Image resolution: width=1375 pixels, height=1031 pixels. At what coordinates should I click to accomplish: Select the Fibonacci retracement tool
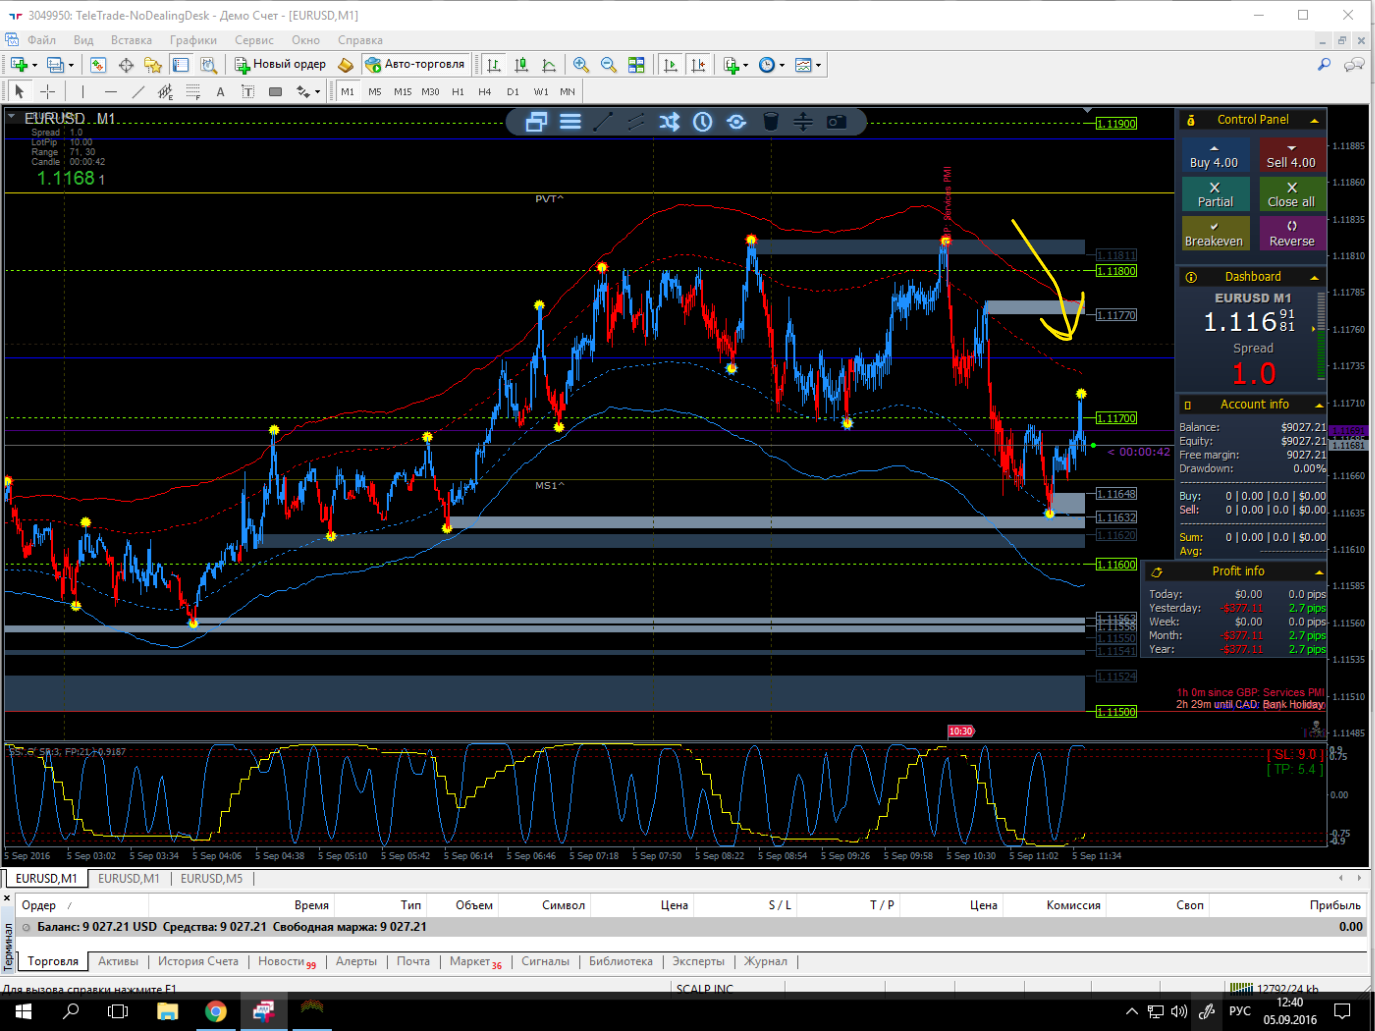193,92
